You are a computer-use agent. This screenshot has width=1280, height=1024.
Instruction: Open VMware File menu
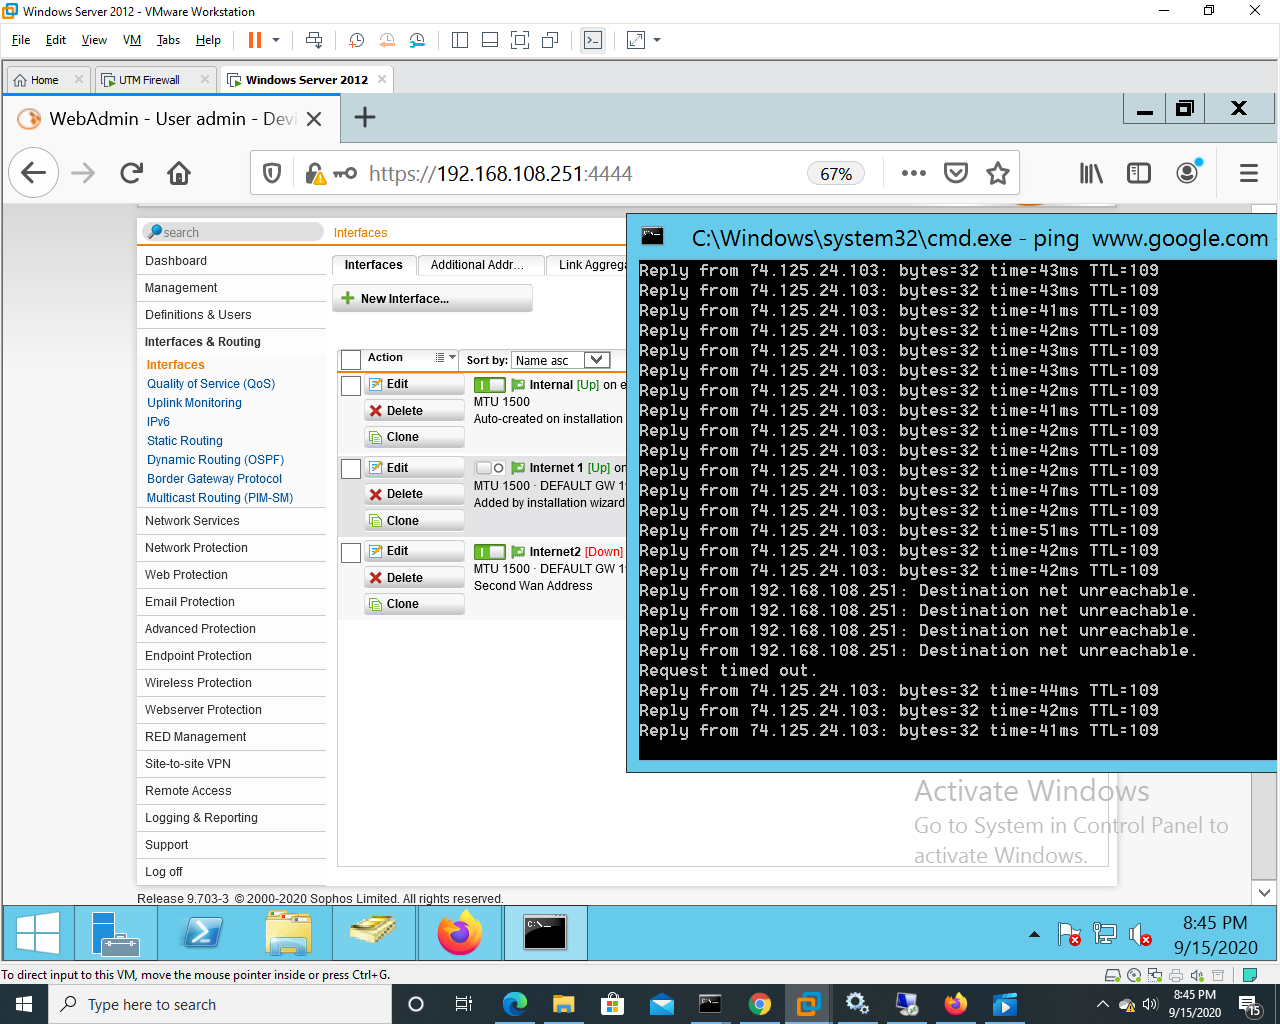pyautogui.click(x=21, y=40)
